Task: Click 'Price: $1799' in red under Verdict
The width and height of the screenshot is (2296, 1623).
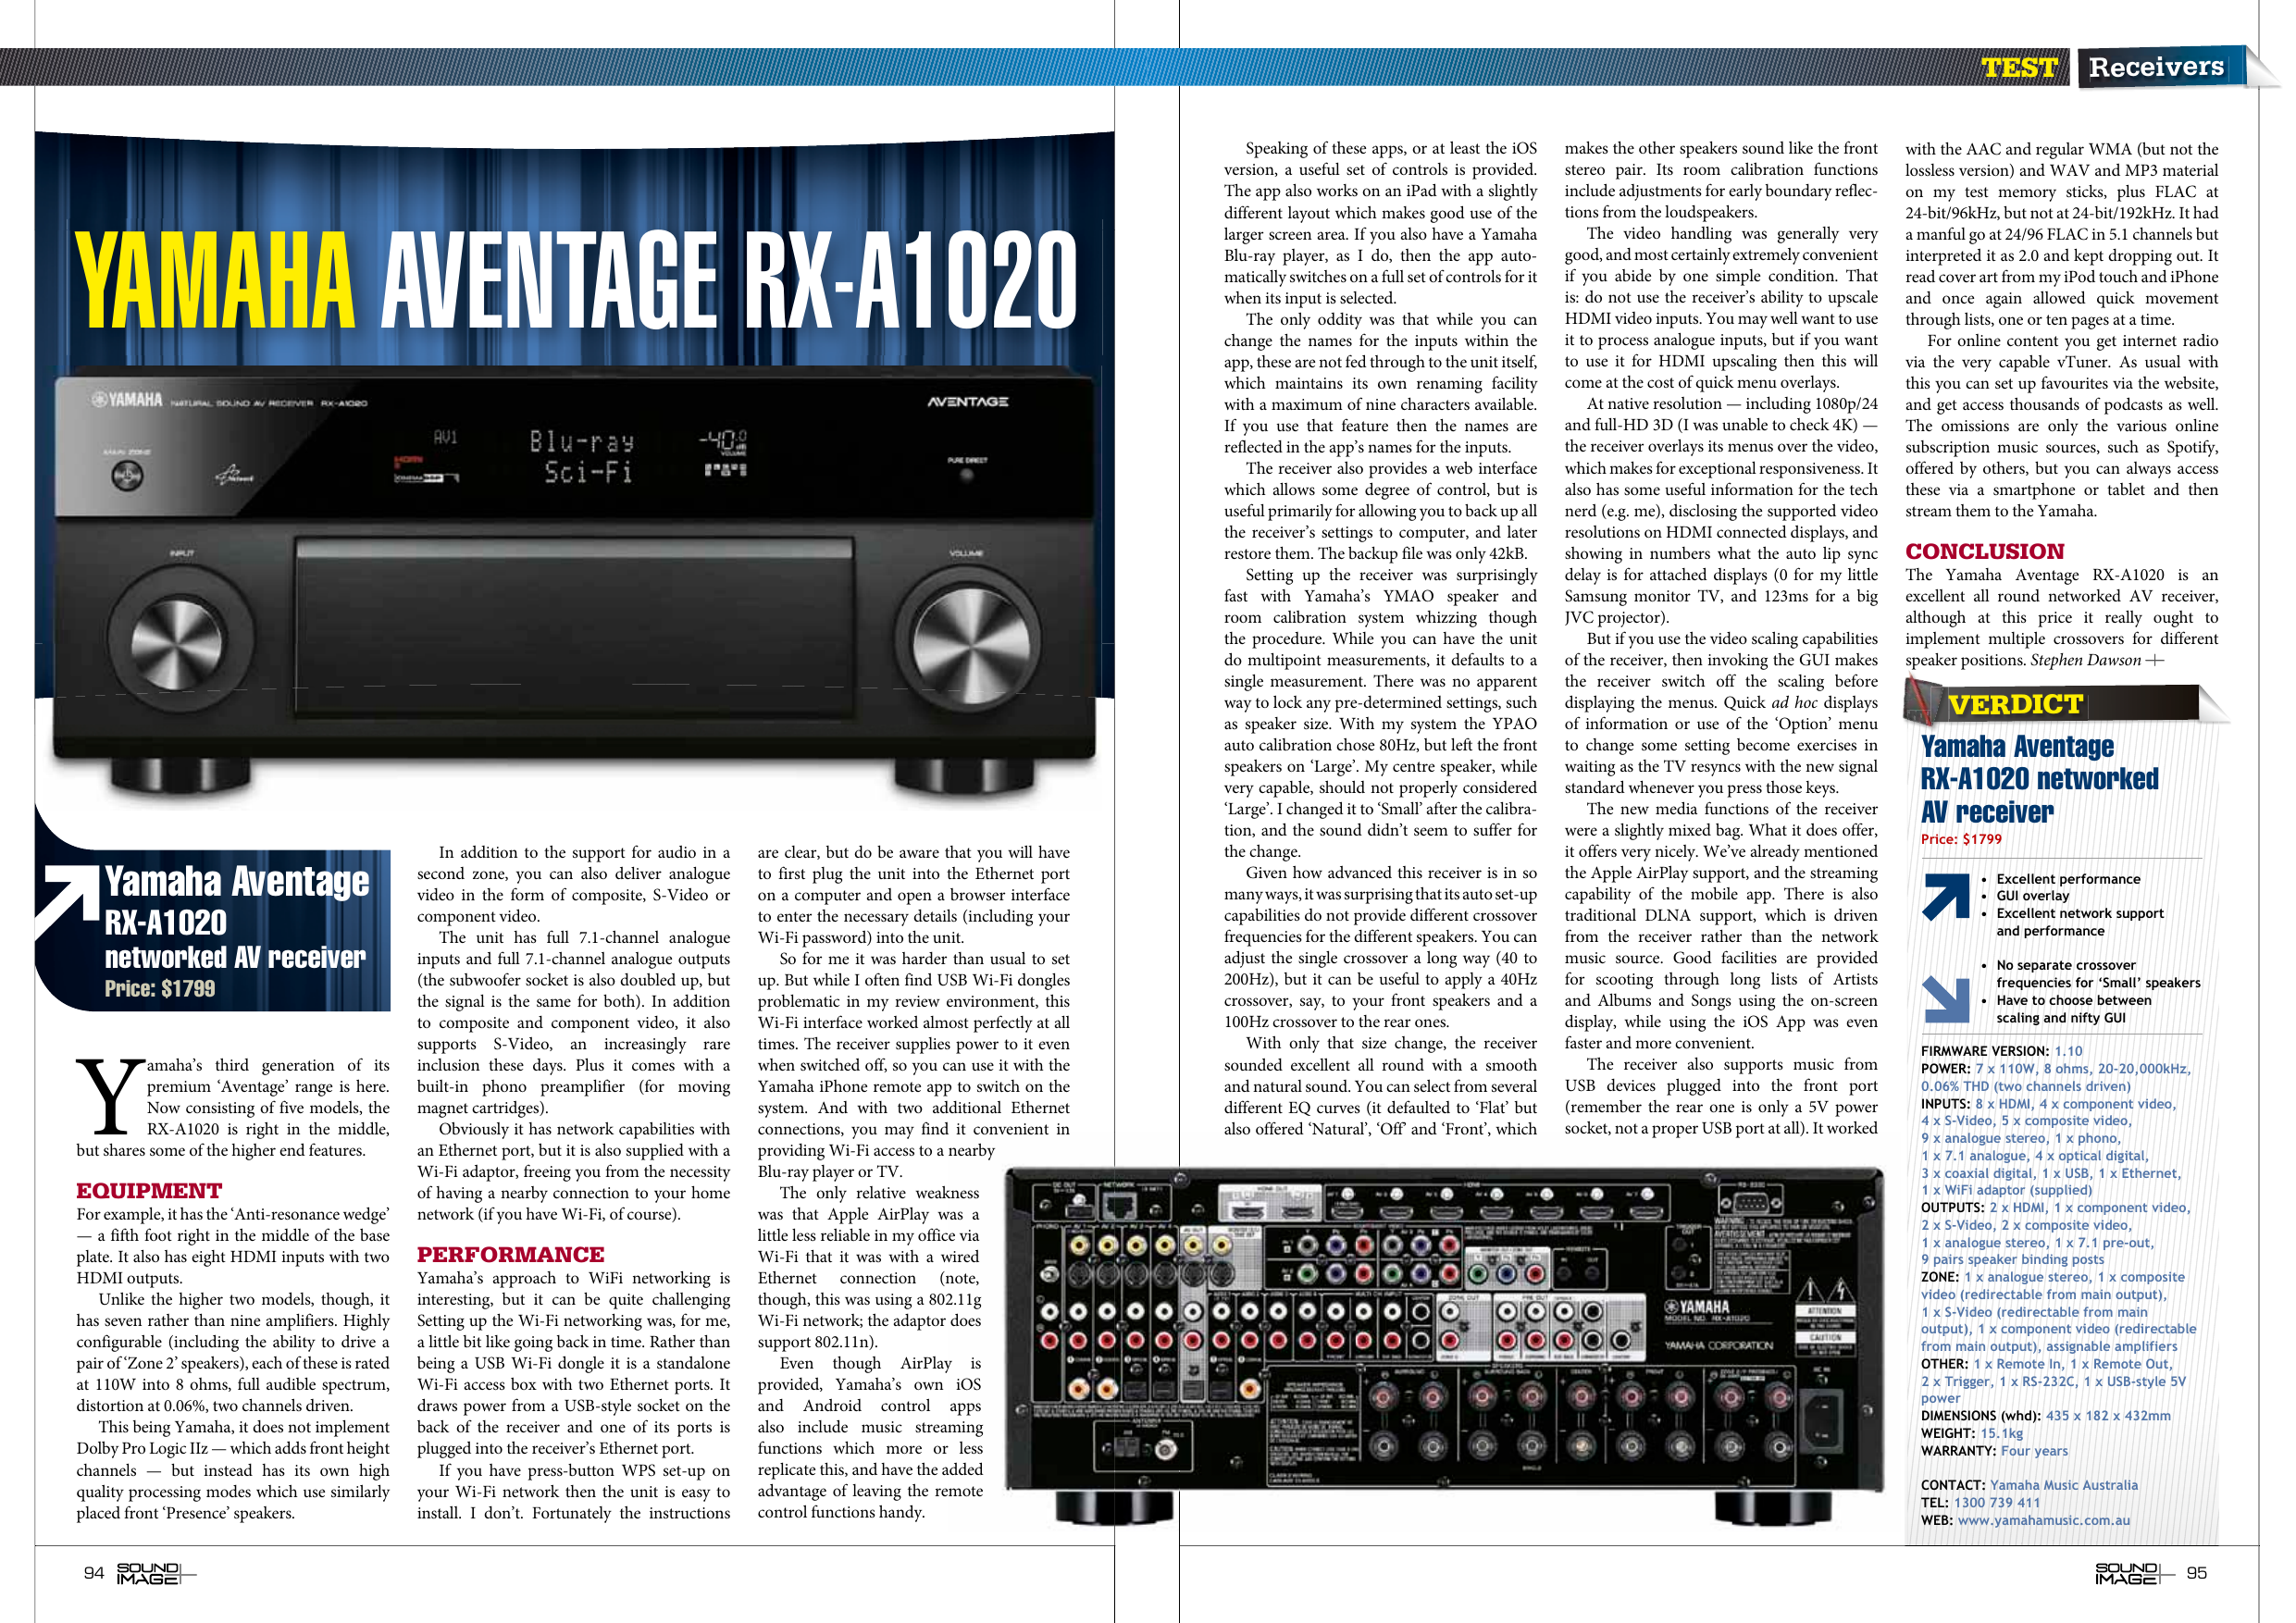Action: 1961,839
